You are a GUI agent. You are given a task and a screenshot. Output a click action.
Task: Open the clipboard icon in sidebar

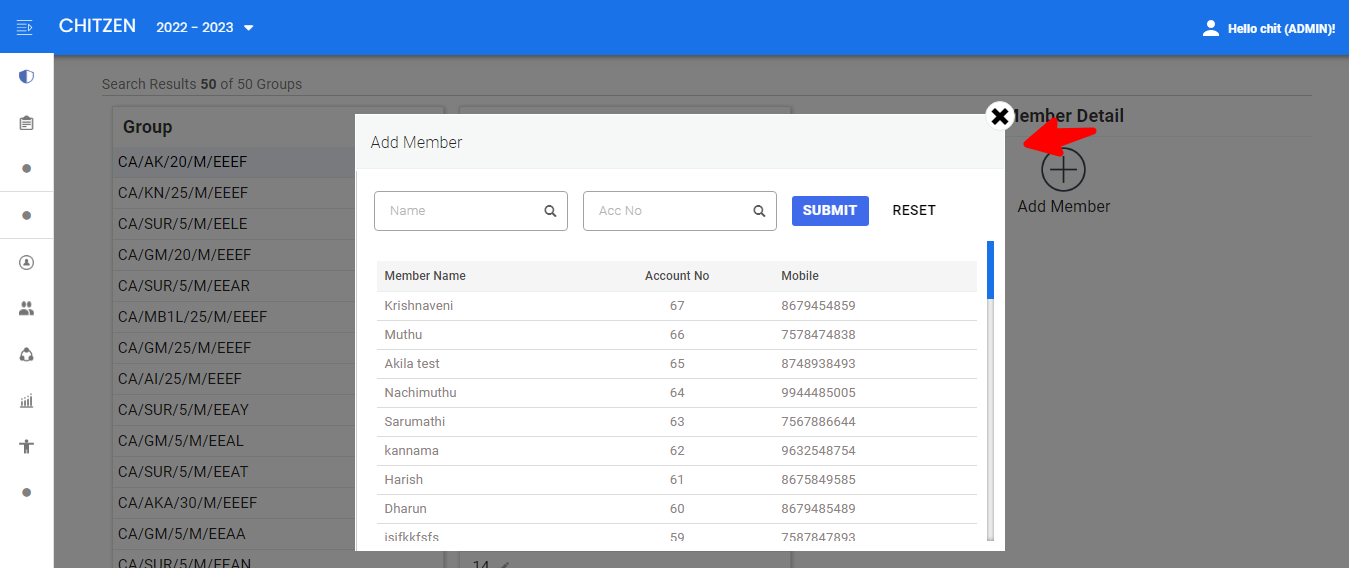click(x=27, y=123)
